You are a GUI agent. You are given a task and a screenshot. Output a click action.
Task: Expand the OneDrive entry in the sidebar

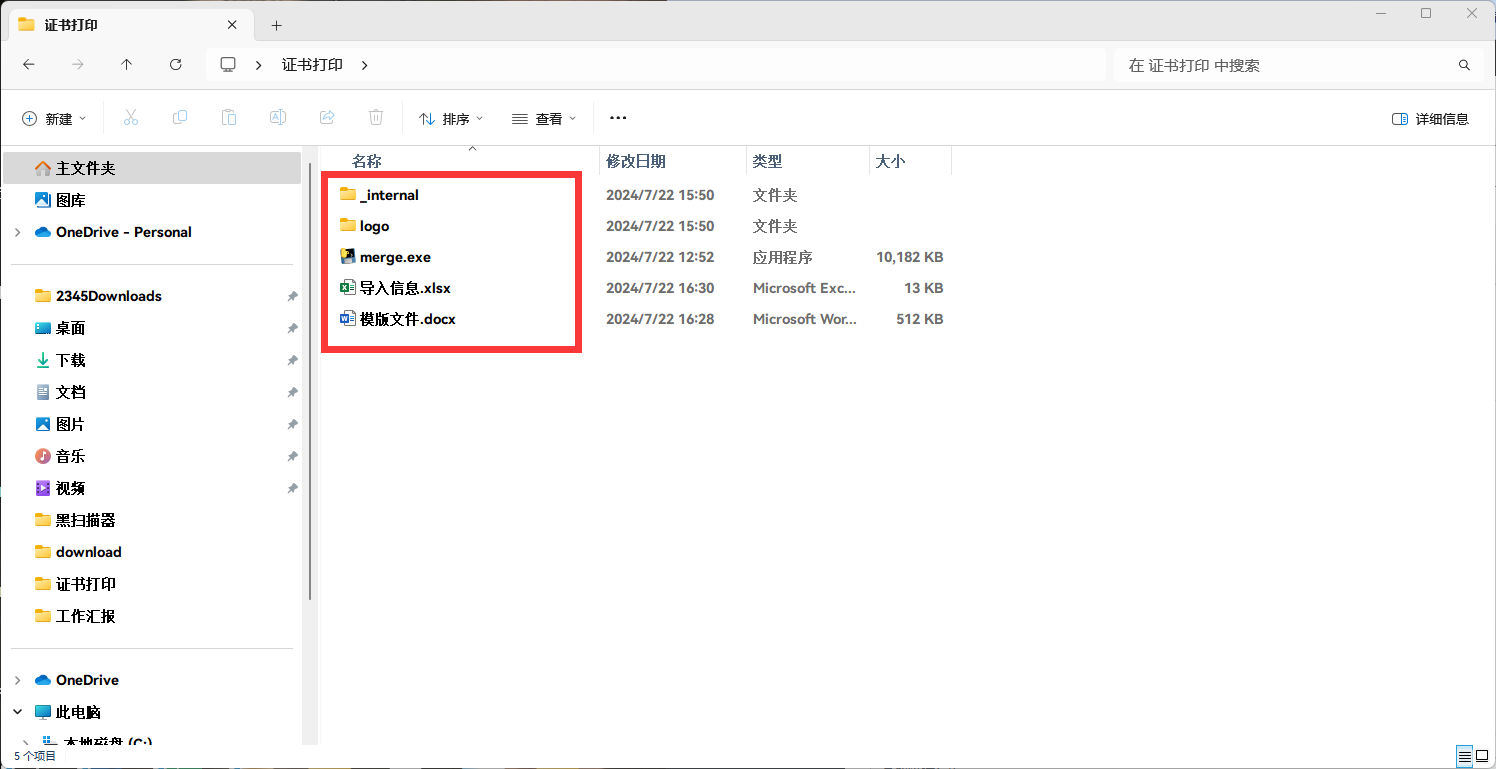click(16, 679)
